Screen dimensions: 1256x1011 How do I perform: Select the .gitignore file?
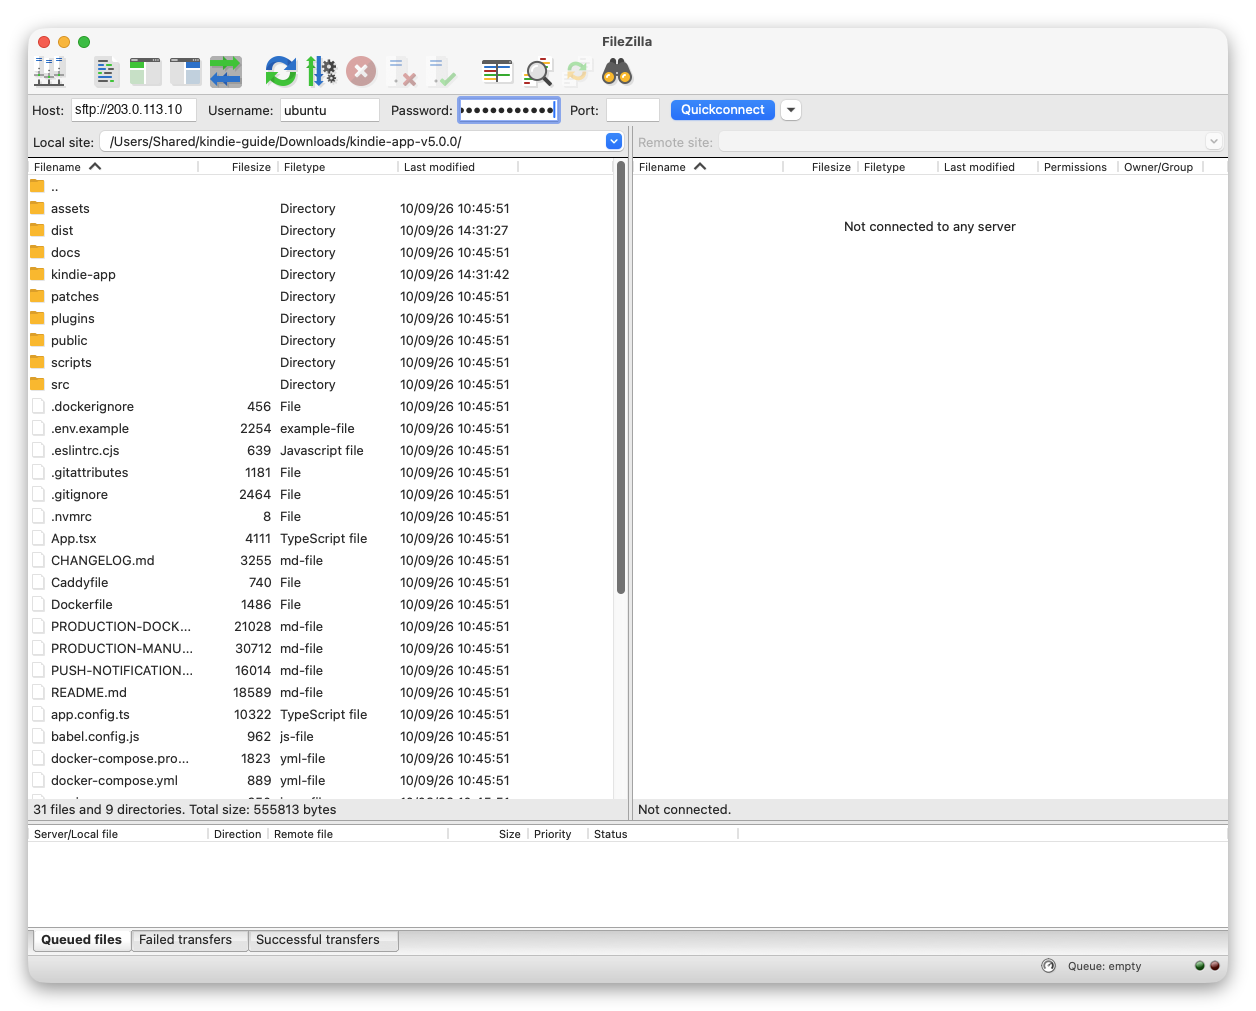tap(320, 494)
